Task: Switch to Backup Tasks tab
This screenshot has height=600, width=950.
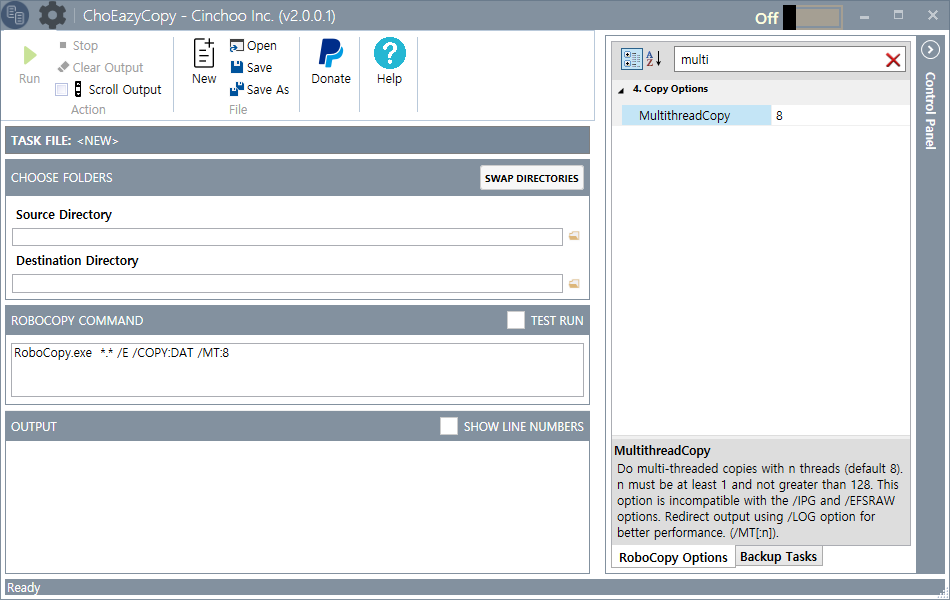Action: point(779,556)
